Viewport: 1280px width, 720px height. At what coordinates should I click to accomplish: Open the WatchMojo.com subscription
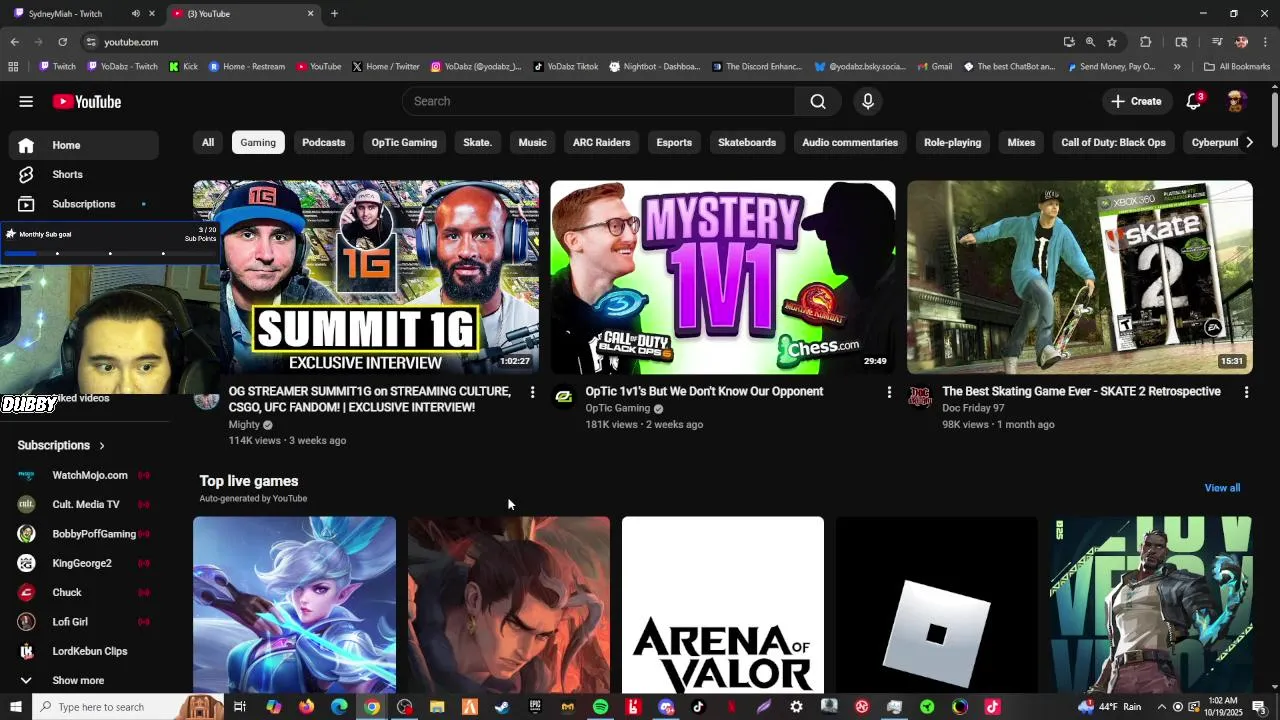pyautogui.click(x=84, y=475)
